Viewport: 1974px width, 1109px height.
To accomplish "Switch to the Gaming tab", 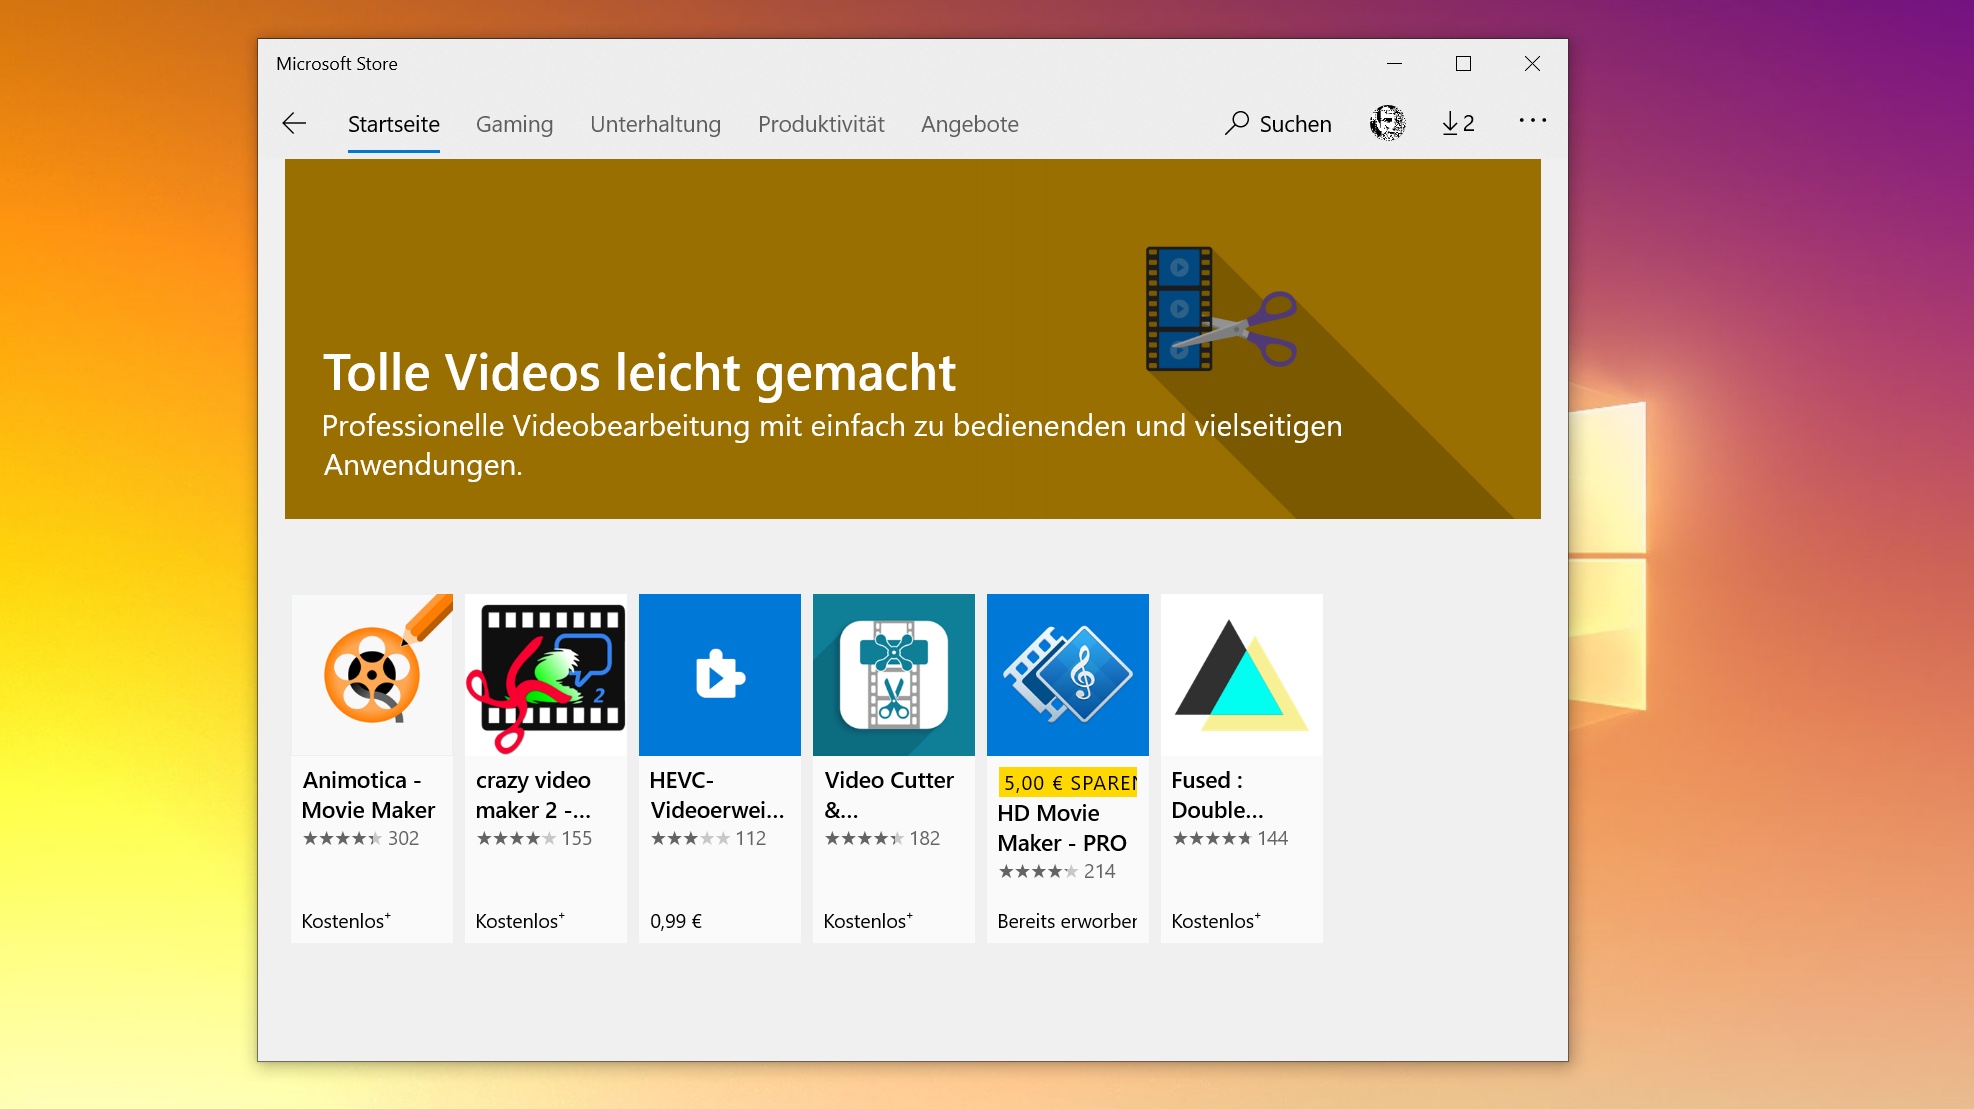I will tap(514, 124).
